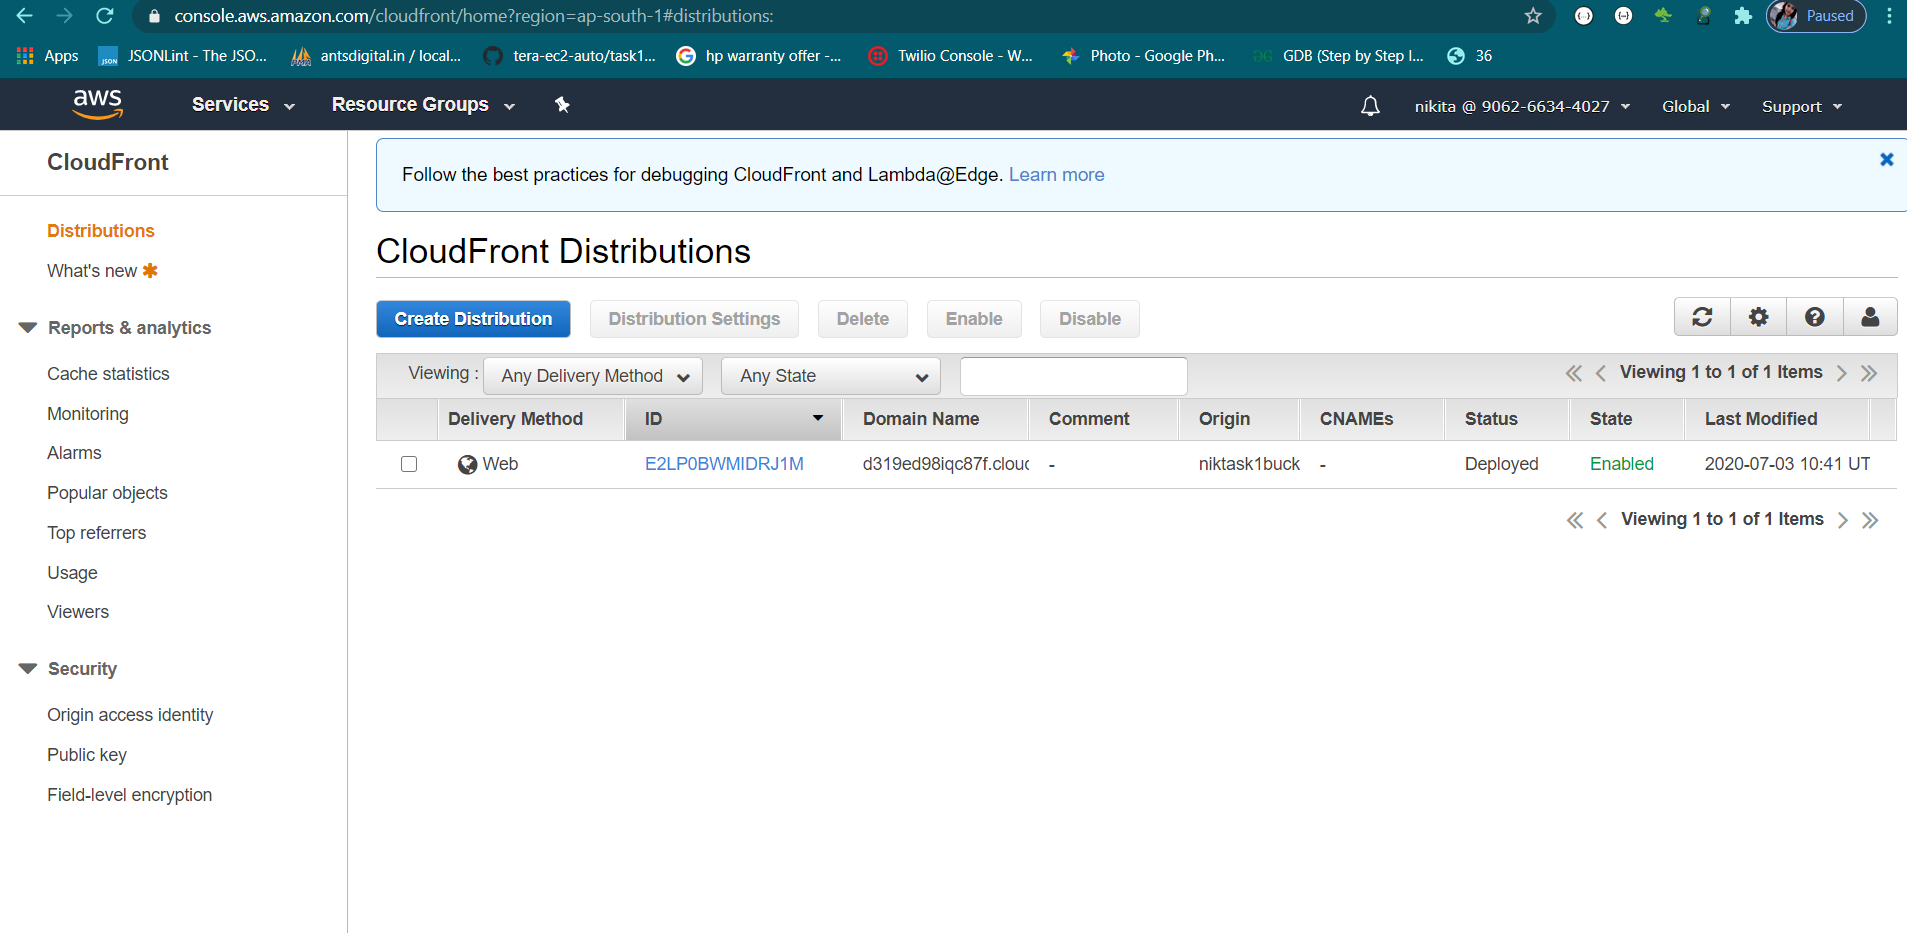Sort by the Delivery Method column header
The height and width of the screenshot is (933, 1907).
tap(531, 419)
